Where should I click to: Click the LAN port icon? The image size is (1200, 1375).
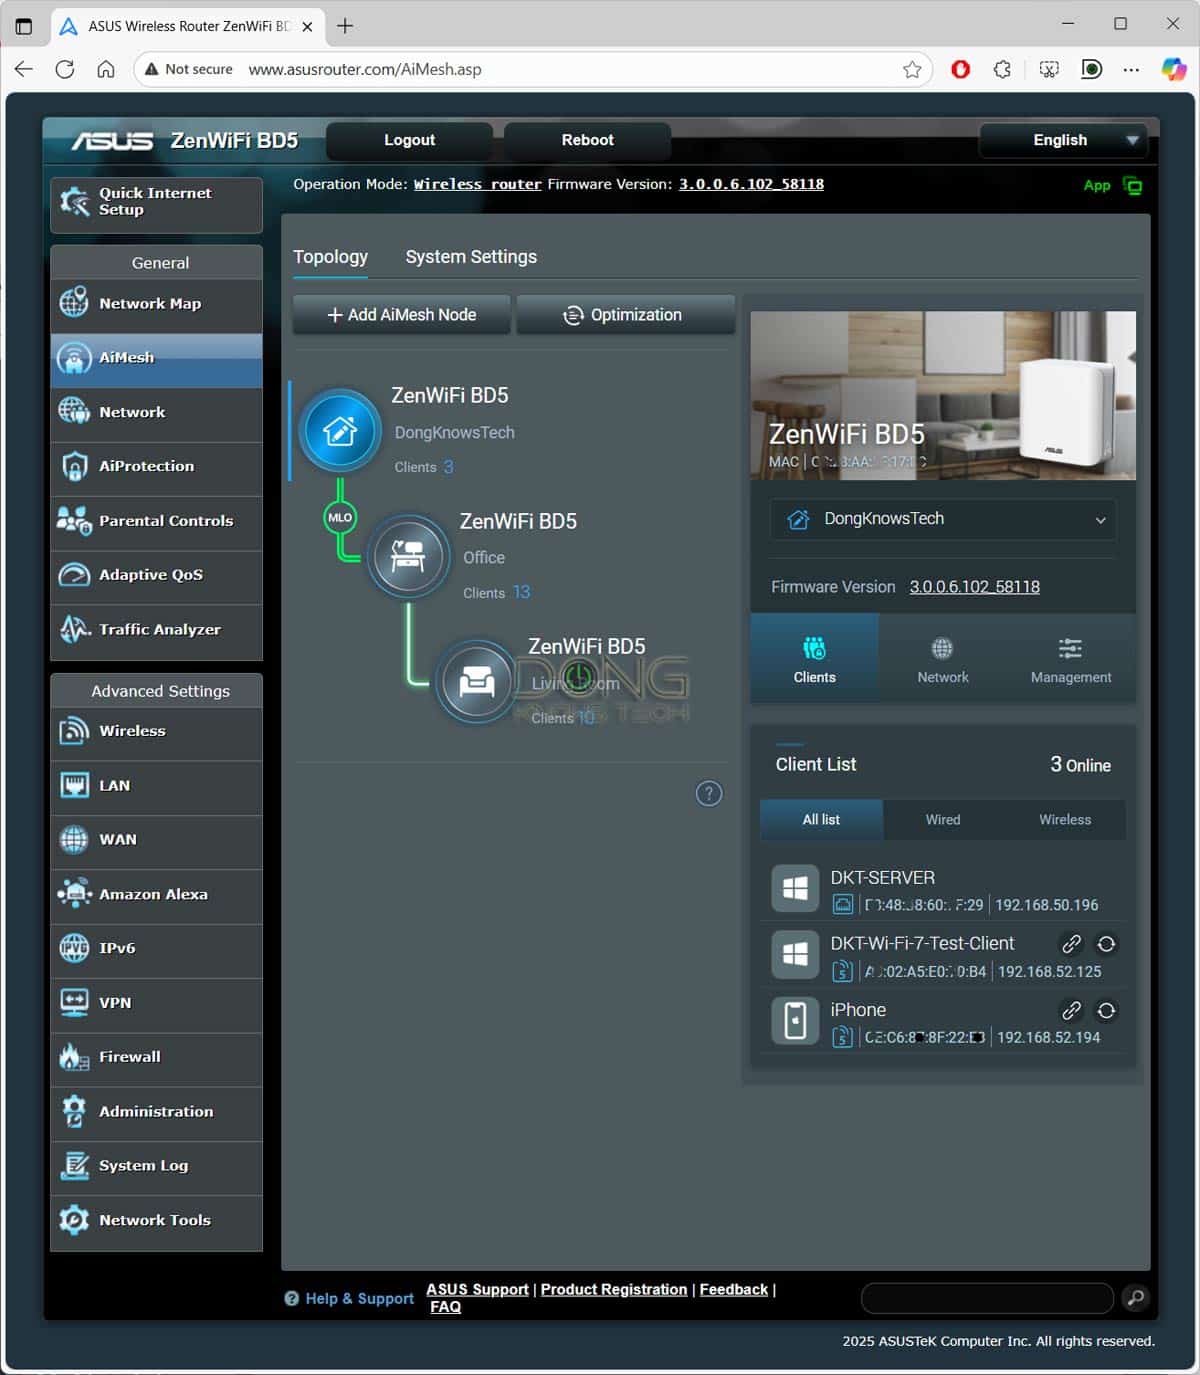(75, 786)
